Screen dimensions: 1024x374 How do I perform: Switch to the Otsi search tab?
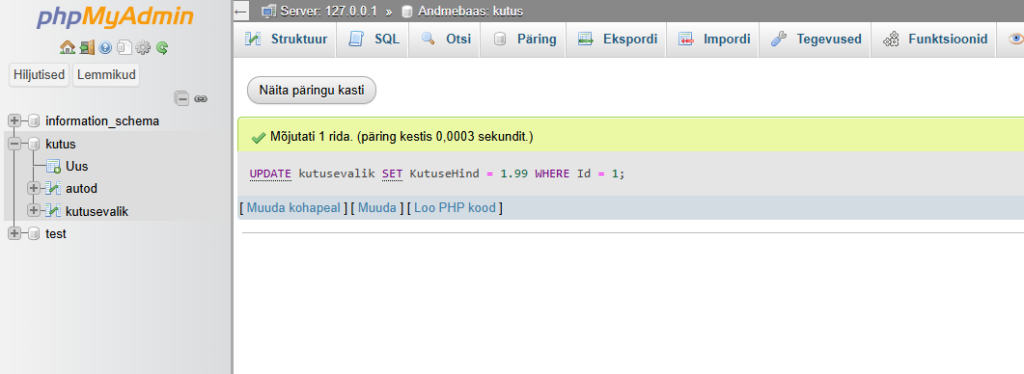tap(445, 39)
